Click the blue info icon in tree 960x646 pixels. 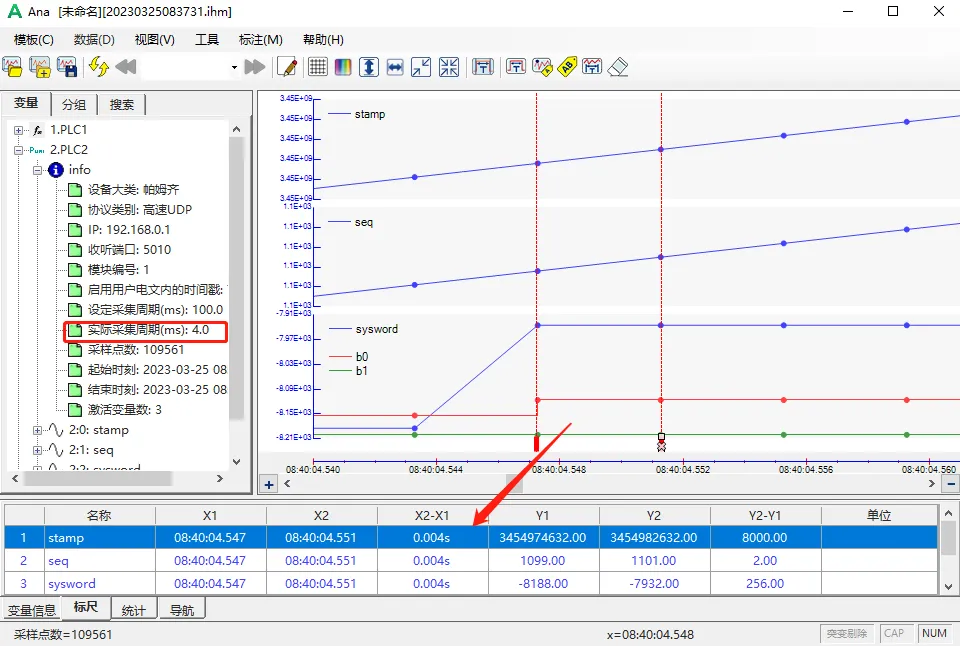56,170
